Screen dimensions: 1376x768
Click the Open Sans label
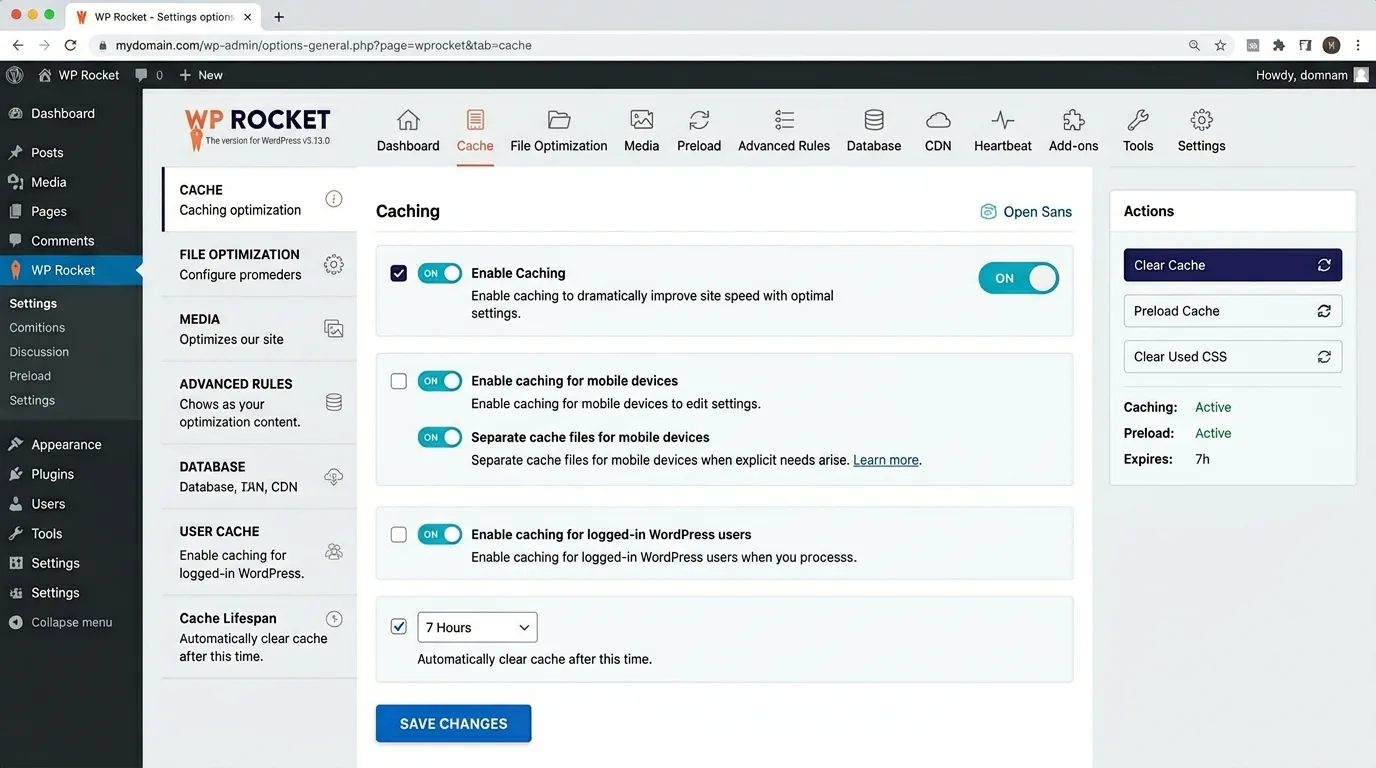click(1037, 212)
